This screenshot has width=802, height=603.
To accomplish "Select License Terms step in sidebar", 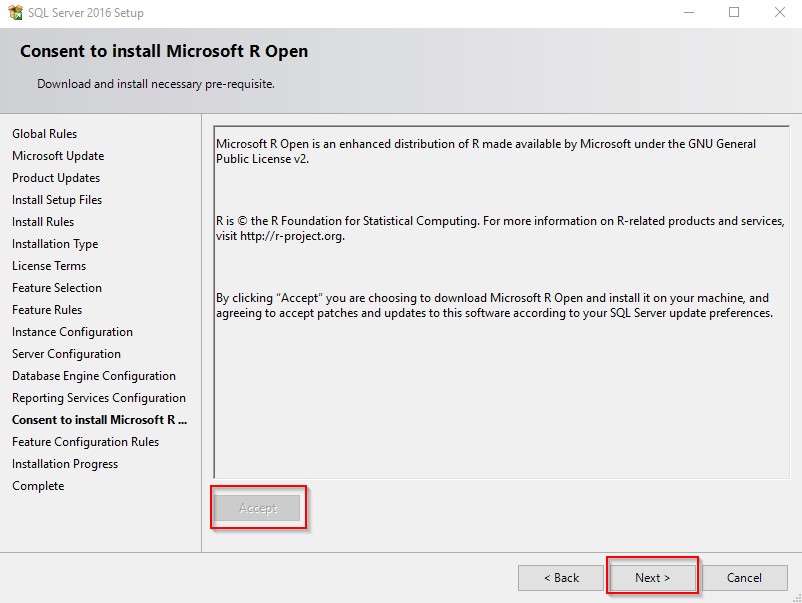I will pyautogui.click(x=49, y=265).
